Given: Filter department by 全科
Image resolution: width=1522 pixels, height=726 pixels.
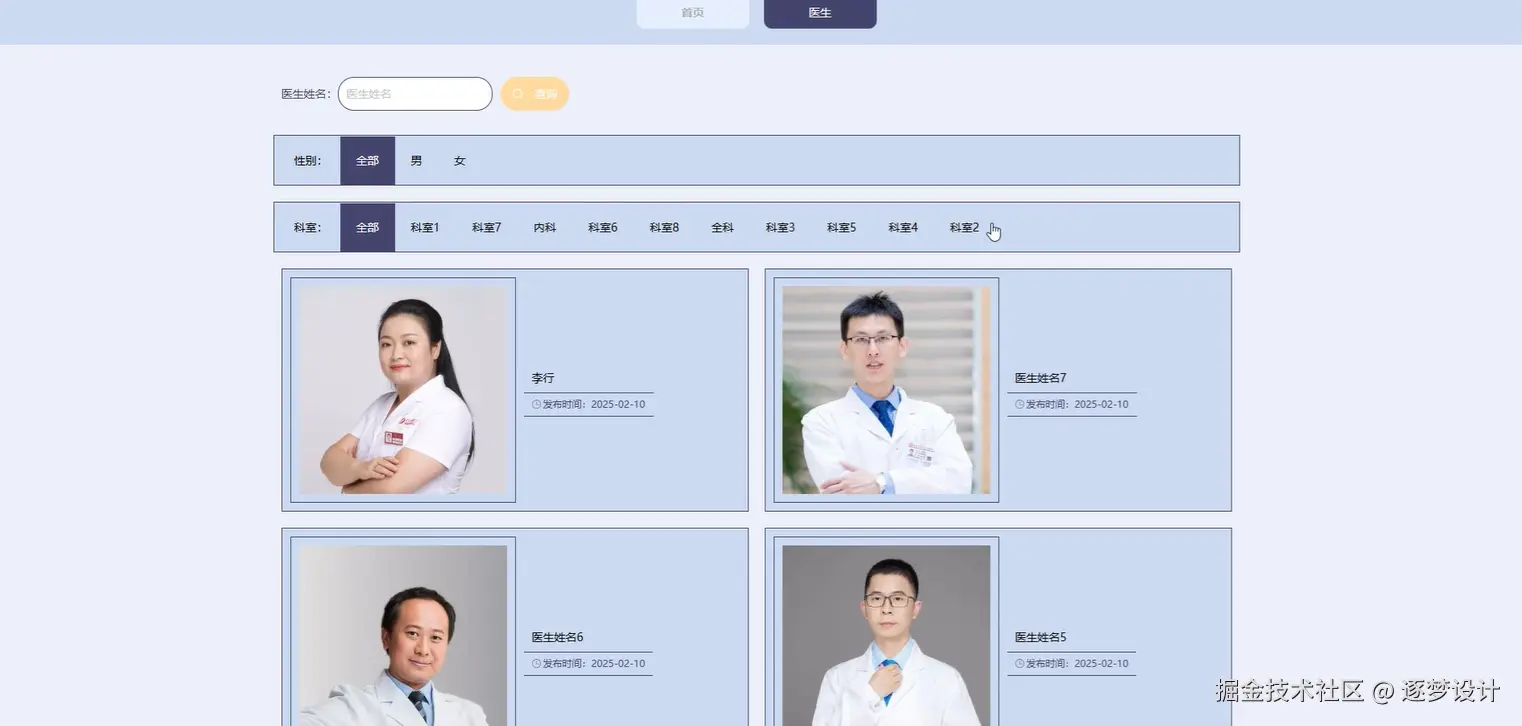Looking at the screenshot, I should [x=722, y=228].
